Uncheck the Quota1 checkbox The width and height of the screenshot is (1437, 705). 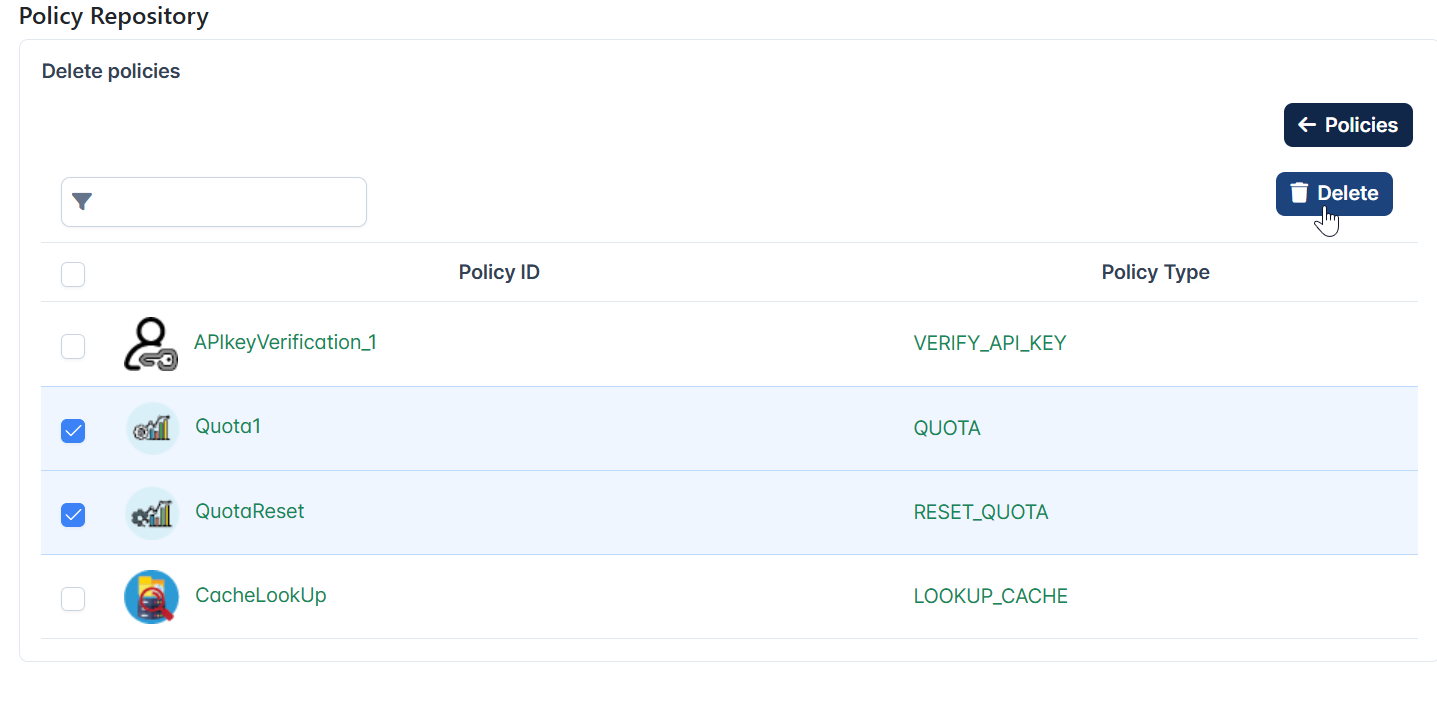coord(73,430)
